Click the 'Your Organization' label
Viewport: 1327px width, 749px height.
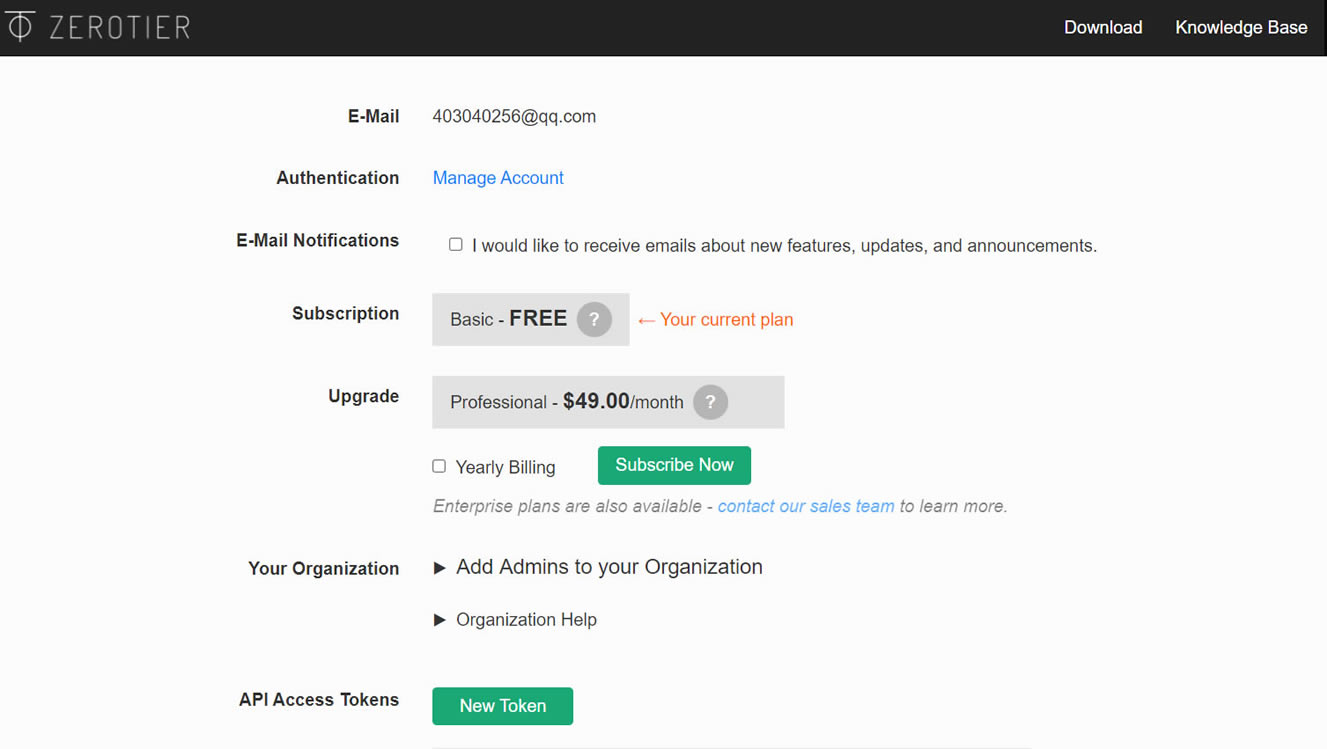pyautogui.click(x=323, y=569)
